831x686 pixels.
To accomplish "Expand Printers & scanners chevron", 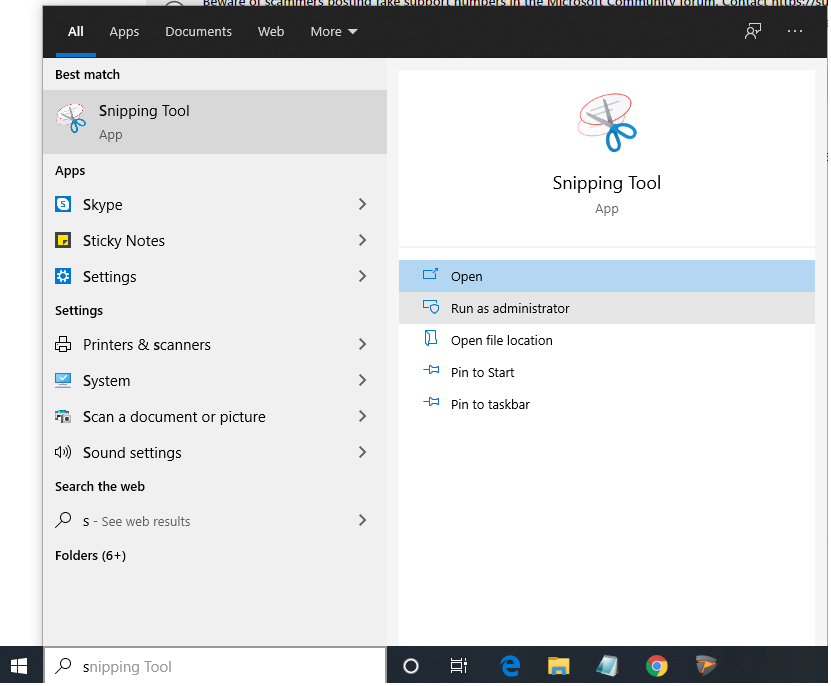I will pos(362,345).
